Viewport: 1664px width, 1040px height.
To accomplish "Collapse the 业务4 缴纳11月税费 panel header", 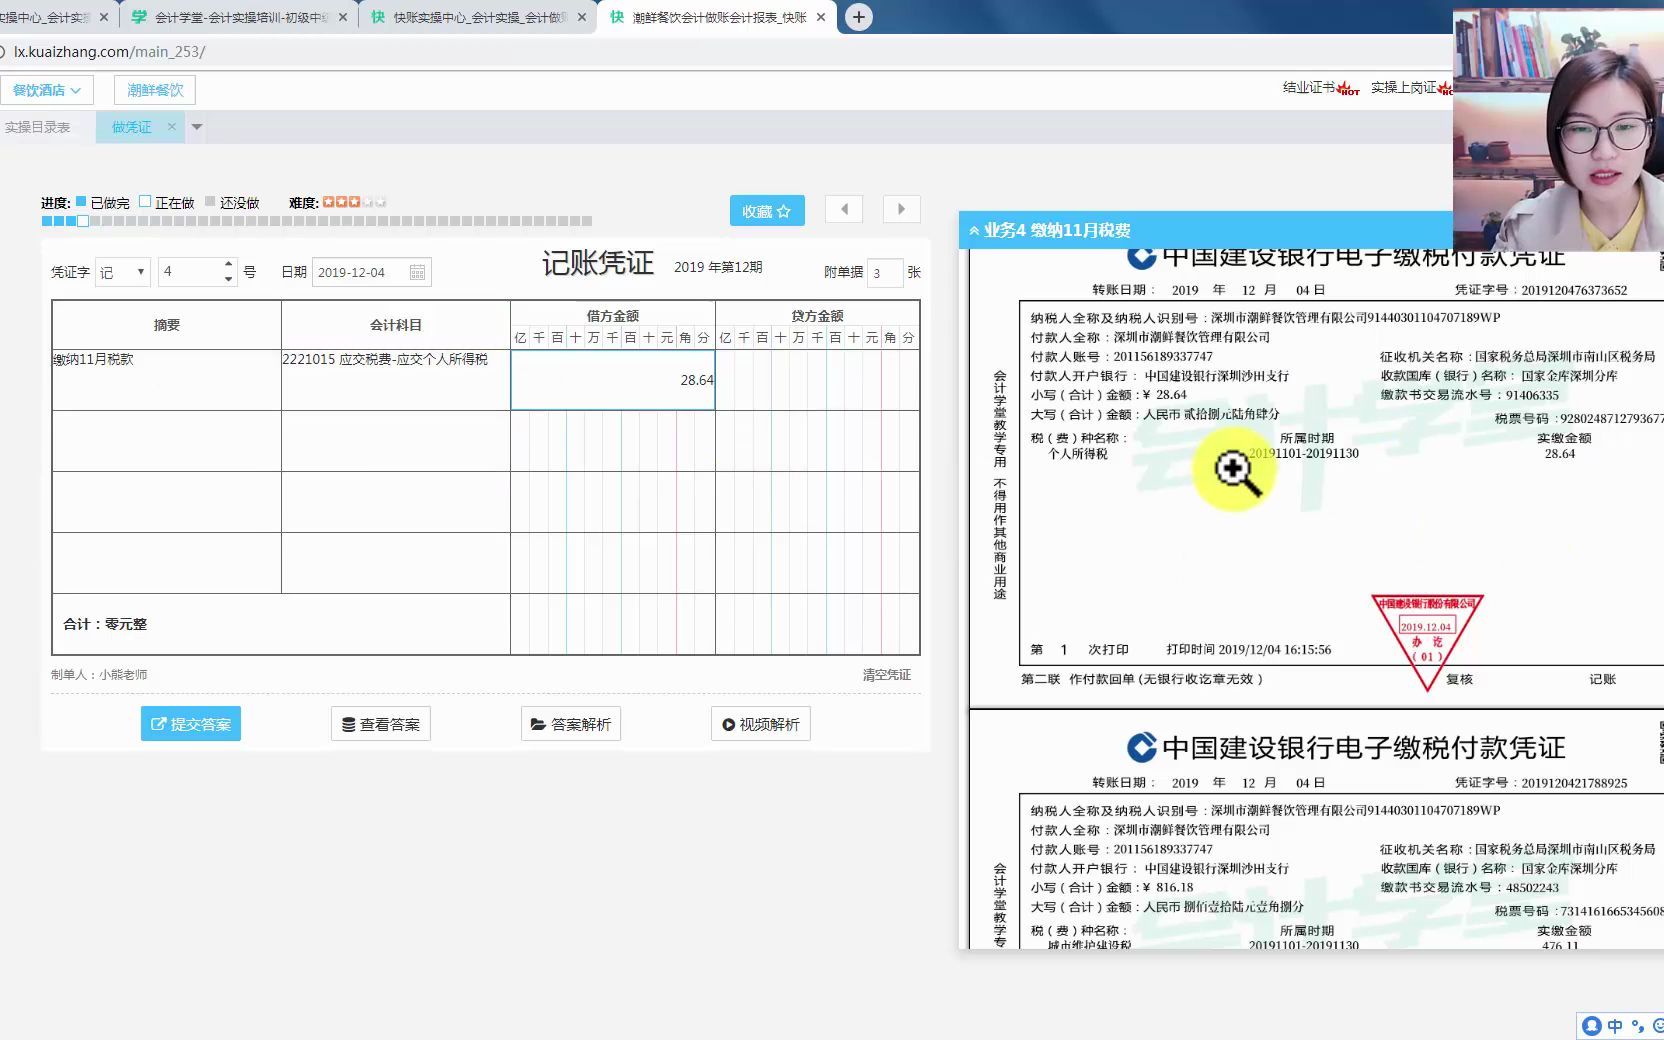I will [x=1205, y=230].
